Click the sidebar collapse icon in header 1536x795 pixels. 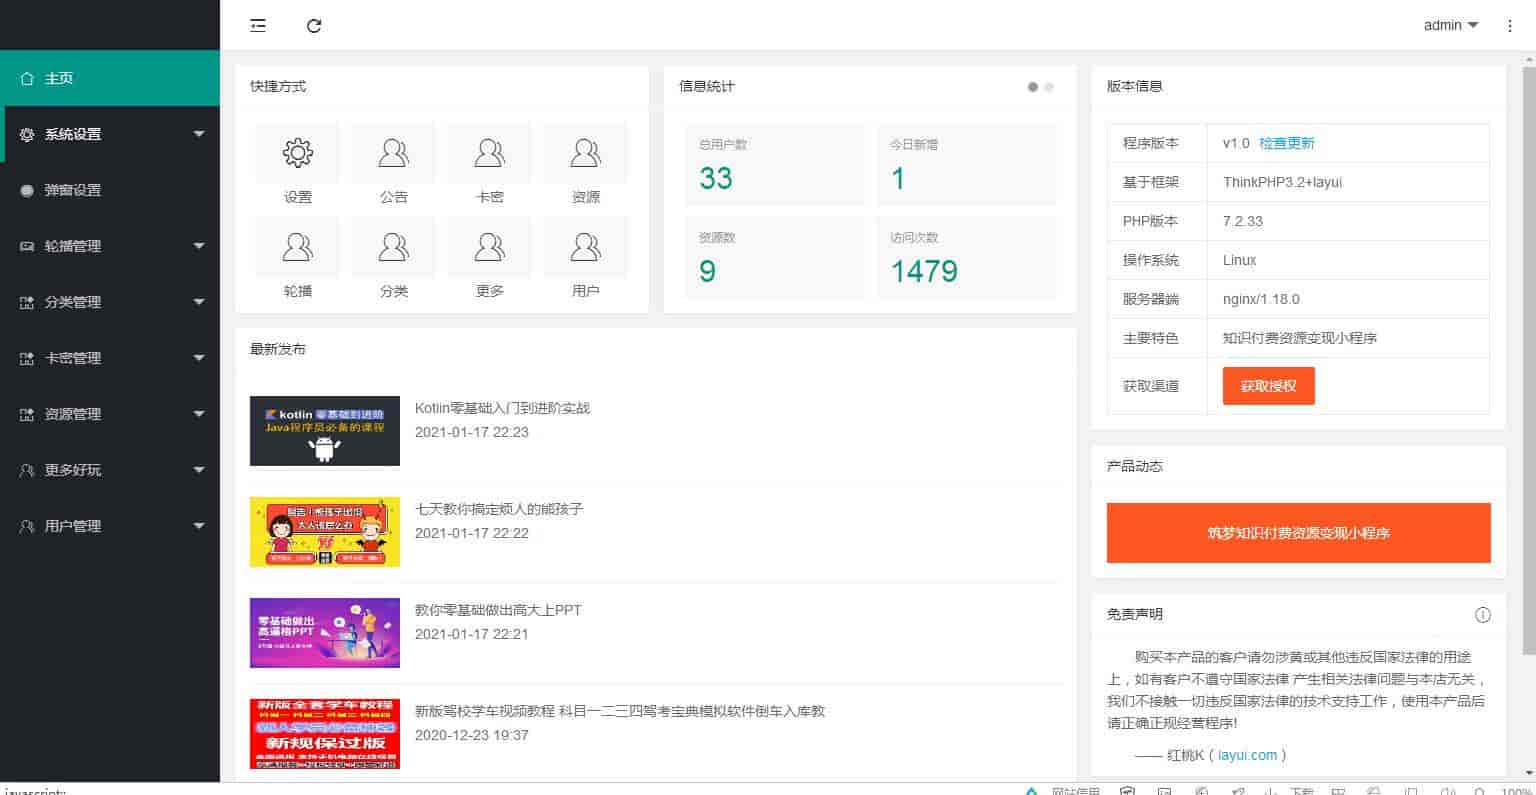[x=258, y=26]
